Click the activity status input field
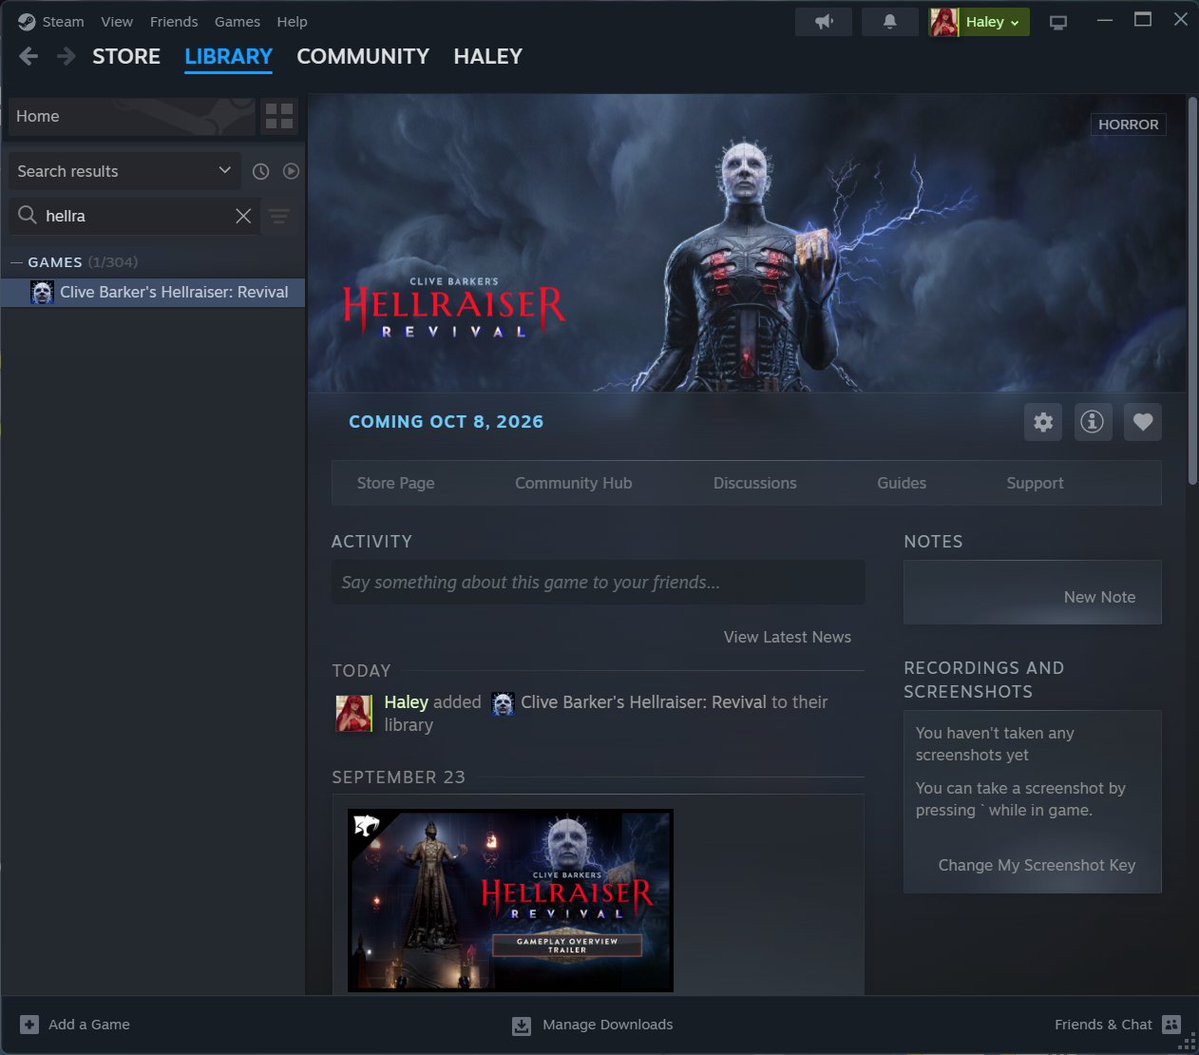The width and height of the screenshot is (1199, 1055). point(598,583)
